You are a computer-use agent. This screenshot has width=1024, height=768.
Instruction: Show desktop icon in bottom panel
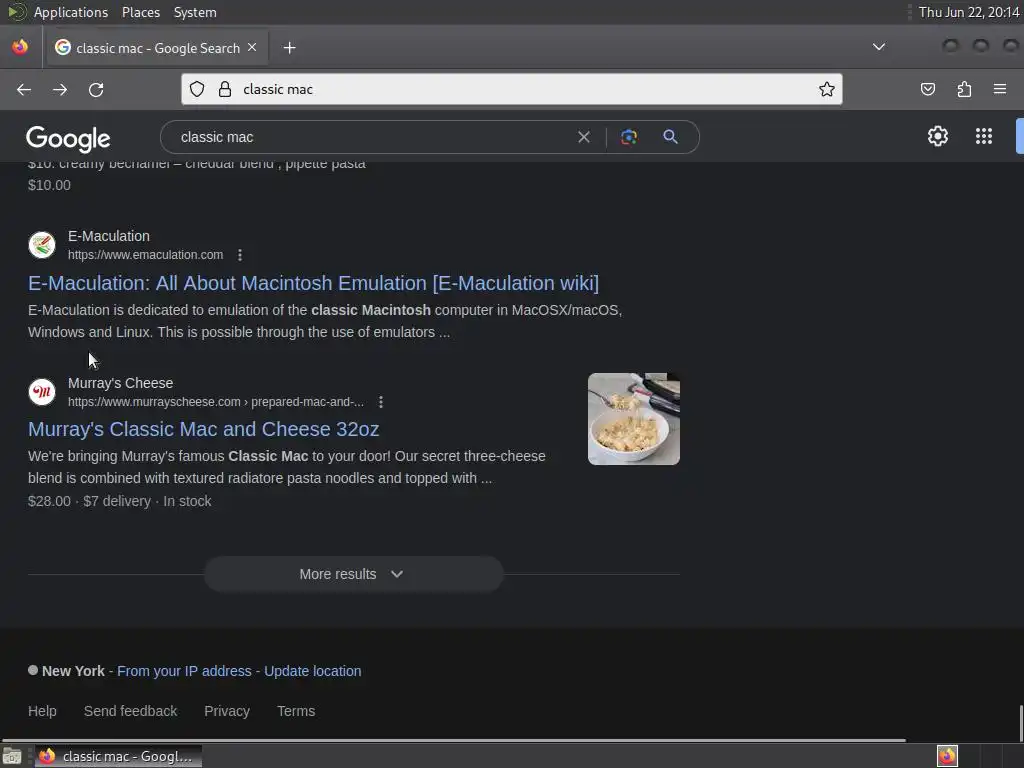[x=12, y=756]
